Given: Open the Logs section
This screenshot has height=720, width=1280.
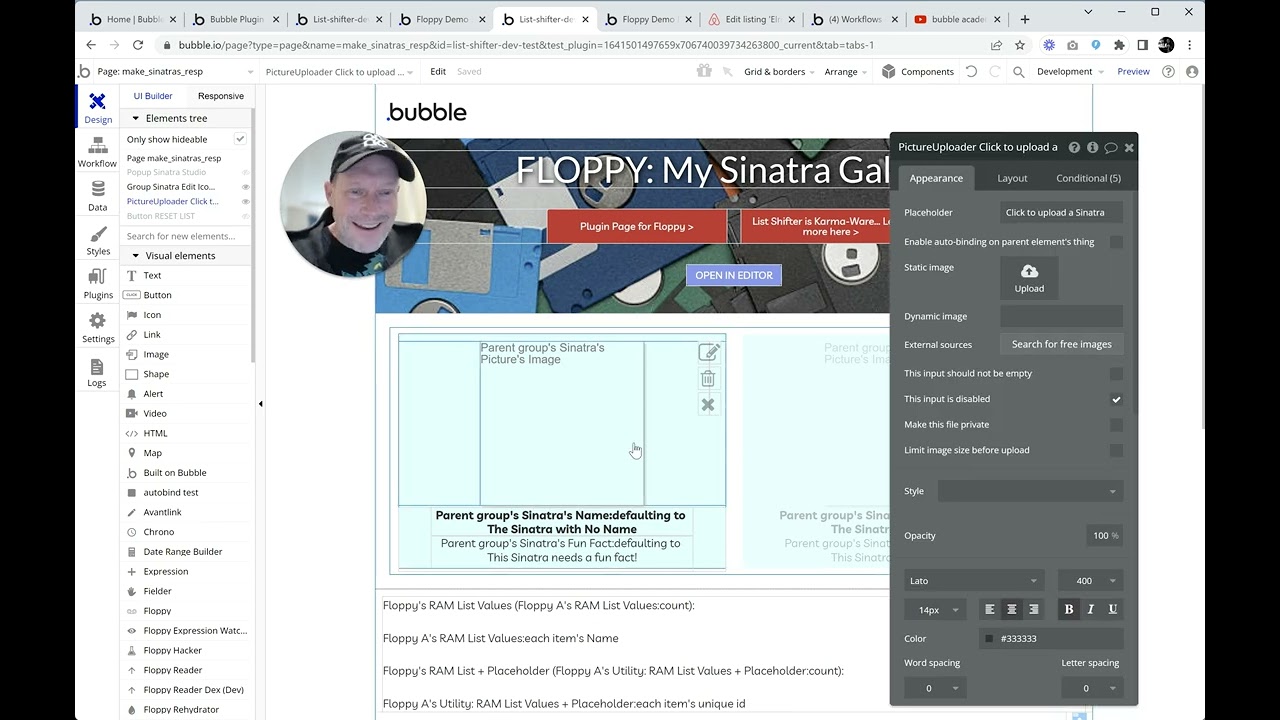Looking at the screenshot, I should [97, 372].
